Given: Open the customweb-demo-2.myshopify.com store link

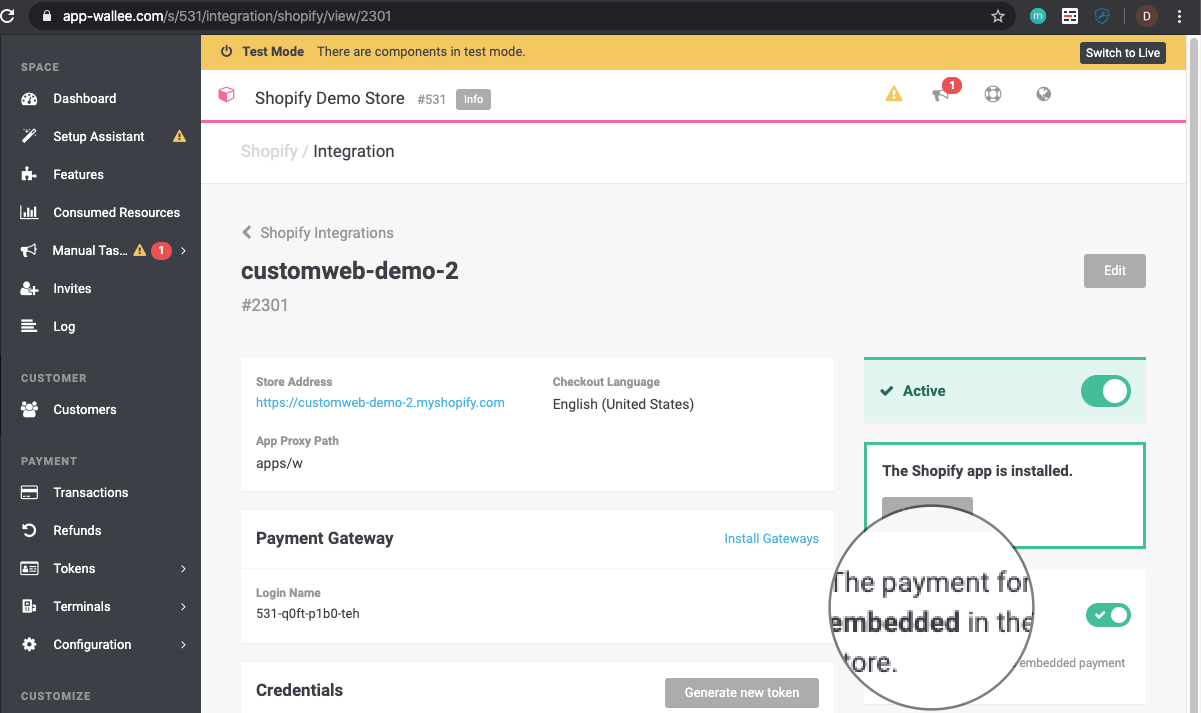Looking at the screenshot, I should (x=380, y=403).
